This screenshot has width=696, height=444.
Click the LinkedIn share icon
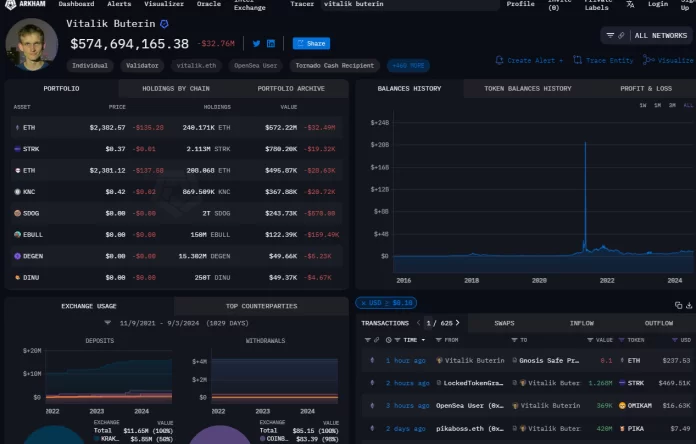(271, 44)
